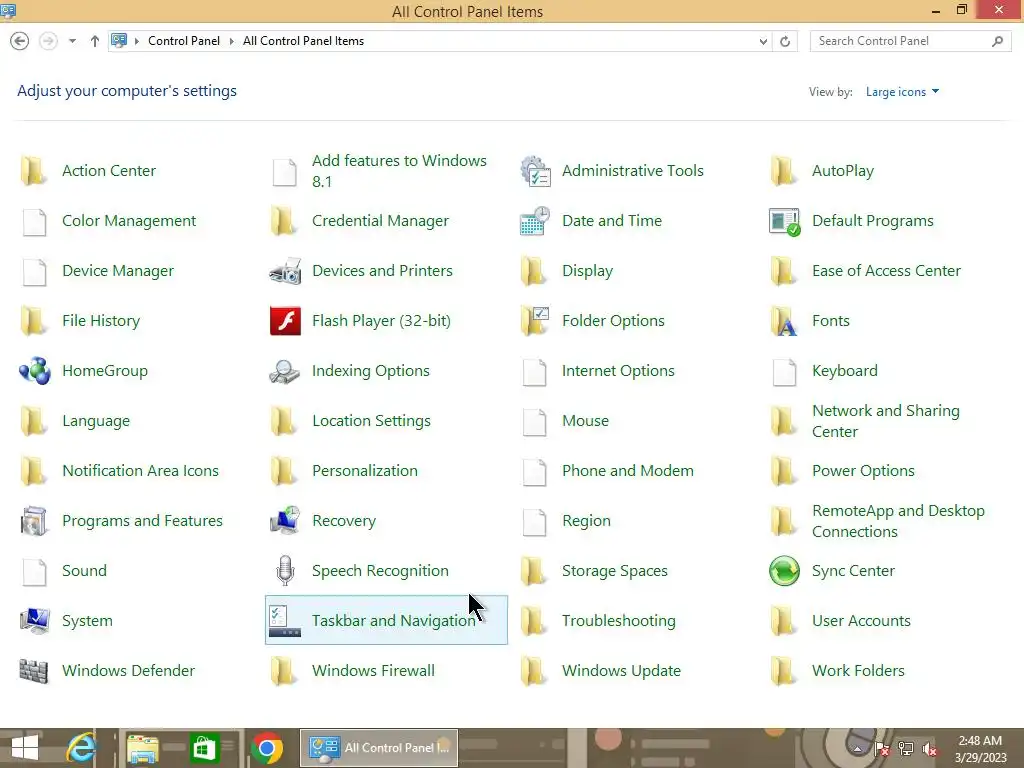Open Internet Explorer from the taskbar
Image resolution: width=1024 pixels, height=768 pixels.
click(x=82, y=748)
